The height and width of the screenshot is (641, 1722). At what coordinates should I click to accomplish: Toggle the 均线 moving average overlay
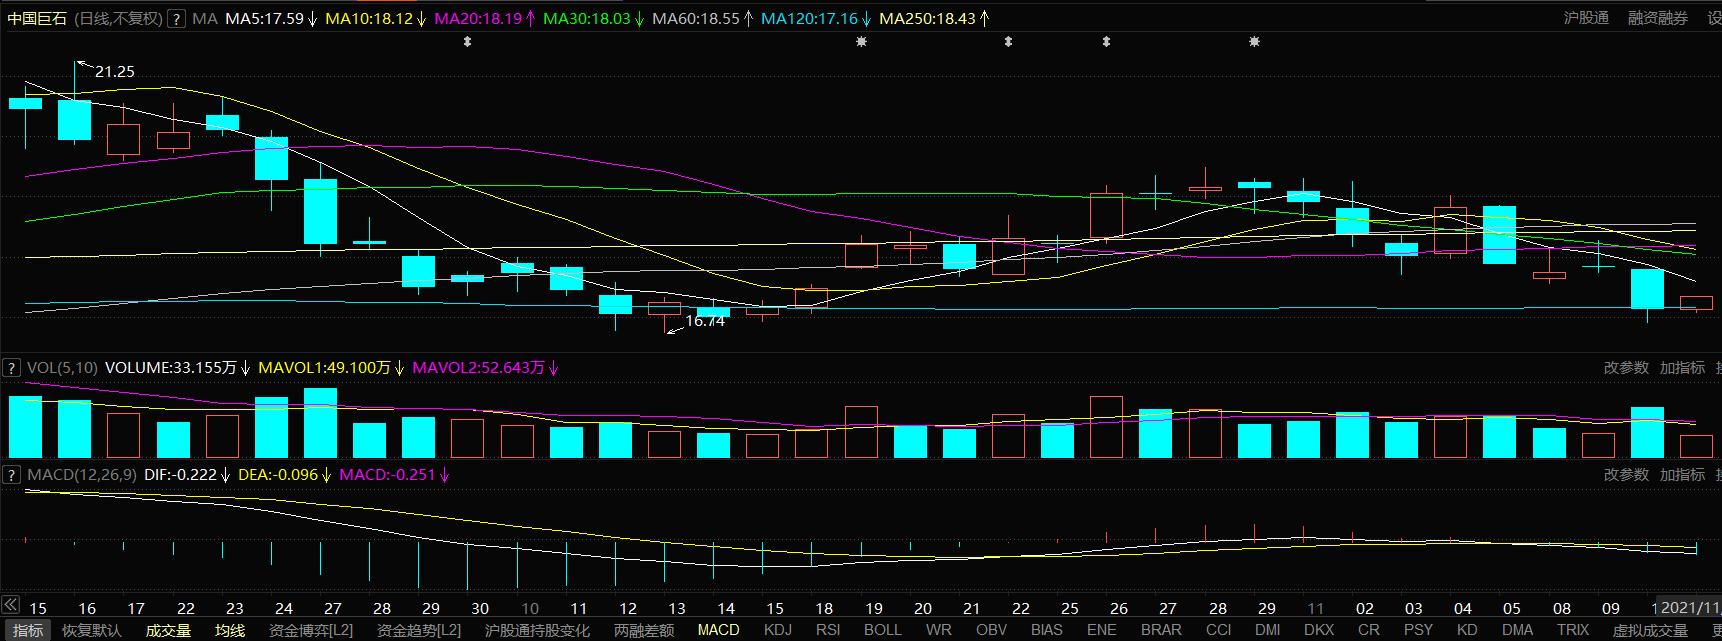230,630
